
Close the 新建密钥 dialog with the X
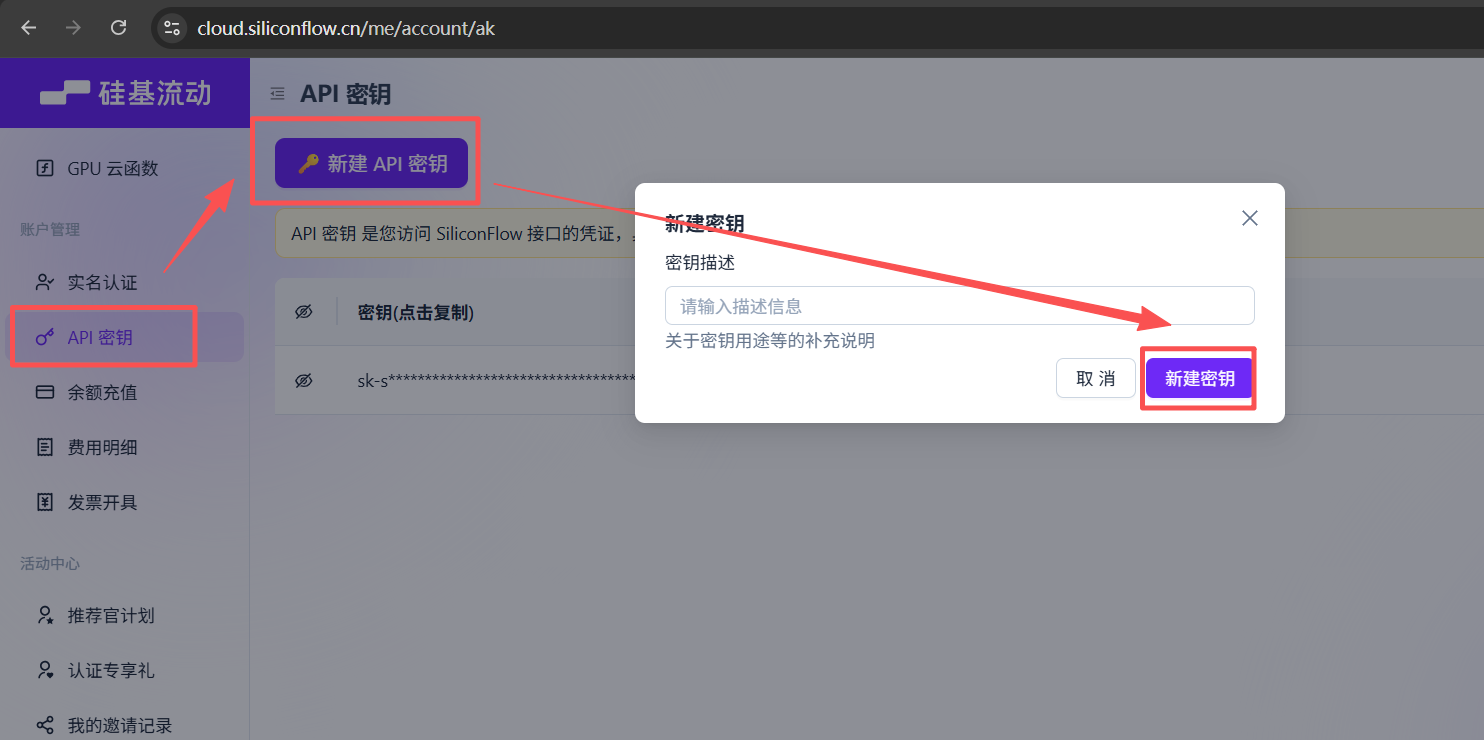coord(1249,218)
